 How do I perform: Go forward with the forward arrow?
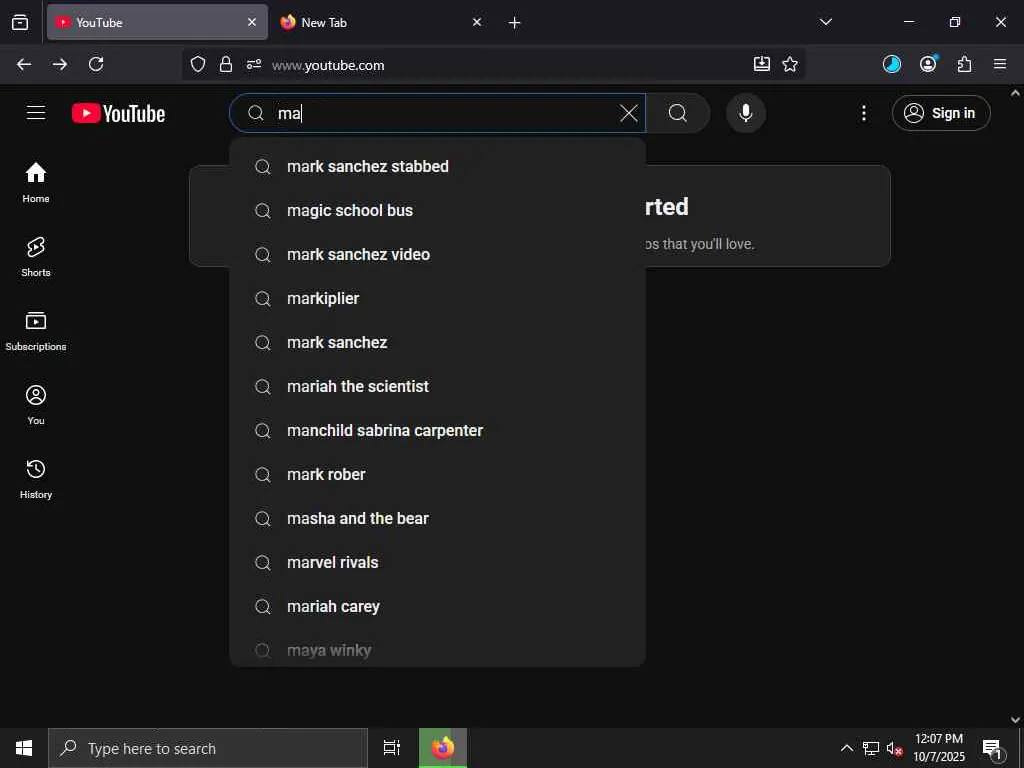(60, 64)
